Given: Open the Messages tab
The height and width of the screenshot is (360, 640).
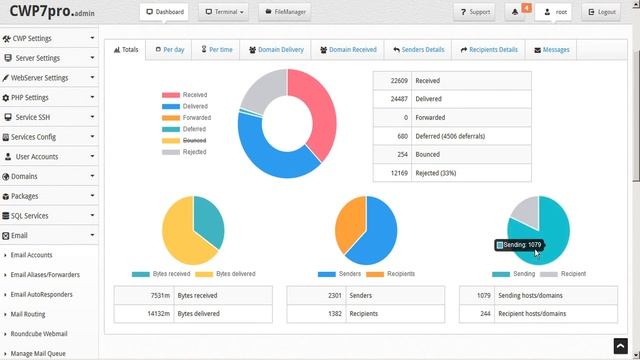Looking at the screenshot, I should [551, 50].
